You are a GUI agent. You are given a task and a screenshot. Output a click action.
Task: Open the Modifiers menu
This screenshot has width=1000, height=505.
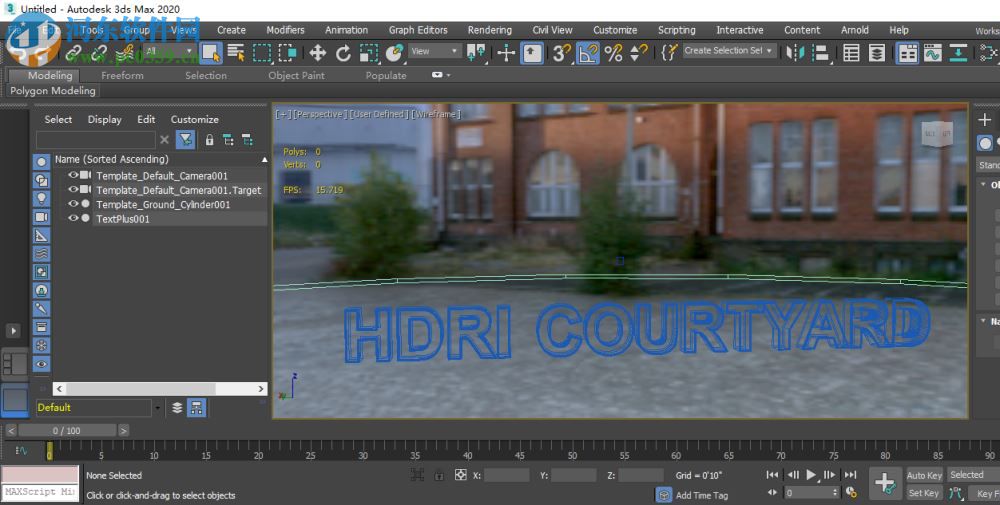click(x=285, y=30)
